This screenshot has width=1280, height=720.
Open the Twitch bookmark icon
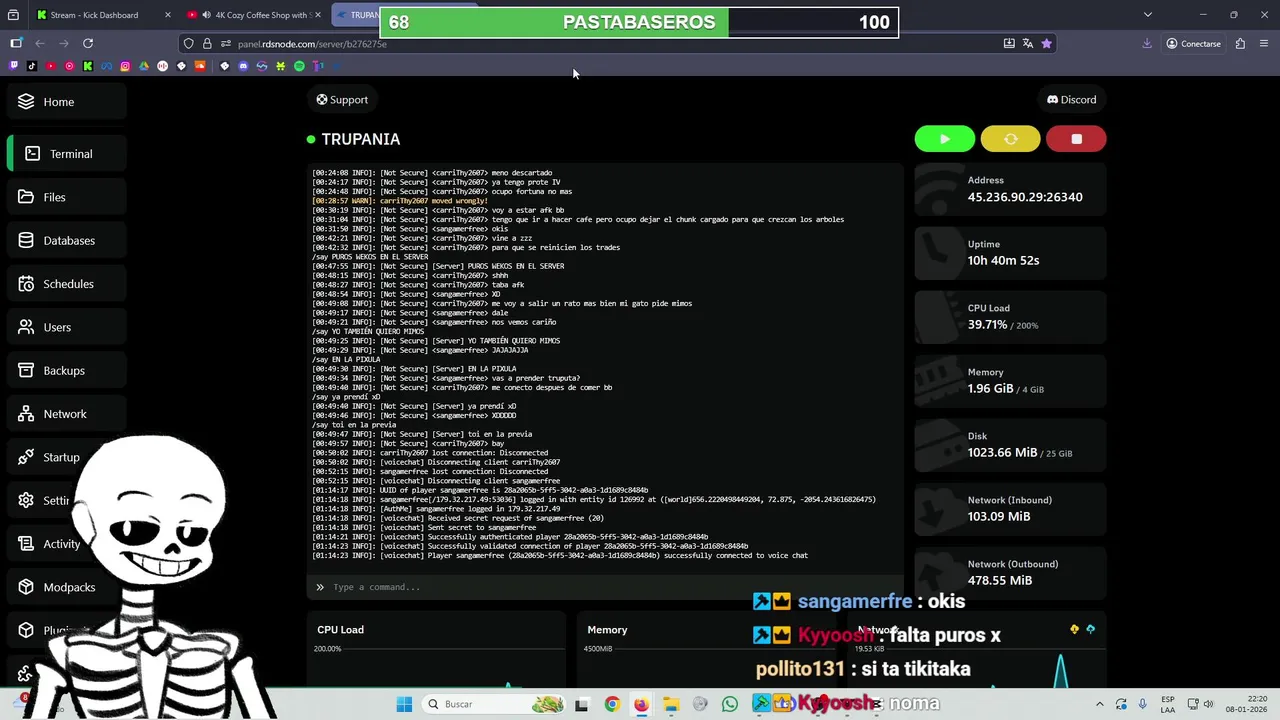pos(13,66)
